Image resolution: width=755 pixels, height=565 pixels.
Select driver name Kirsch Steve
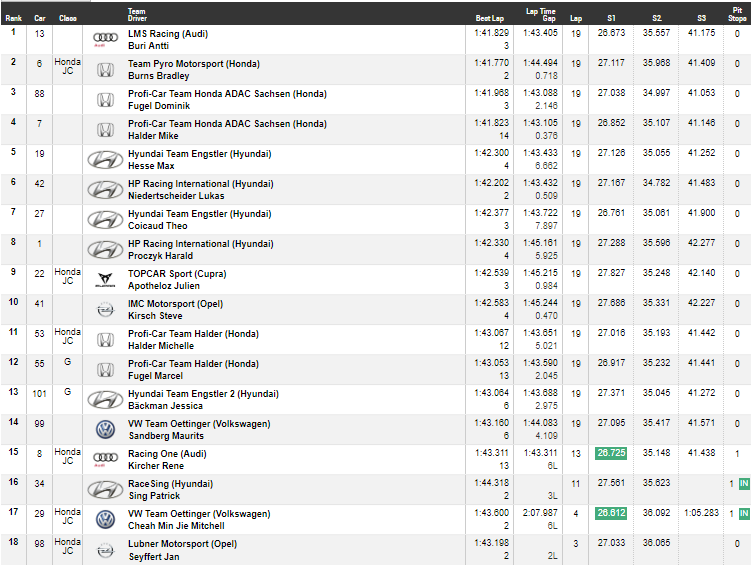click(155, 316)
